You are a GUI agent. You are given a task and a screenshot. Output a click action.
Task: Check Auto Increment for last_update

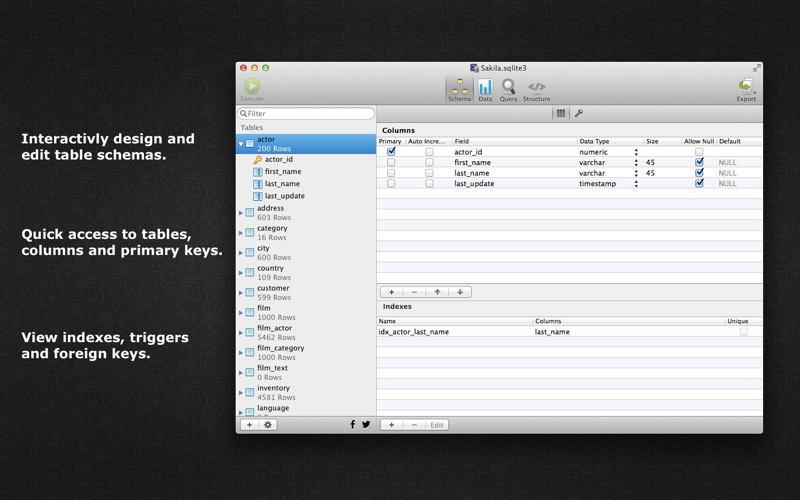430,183
